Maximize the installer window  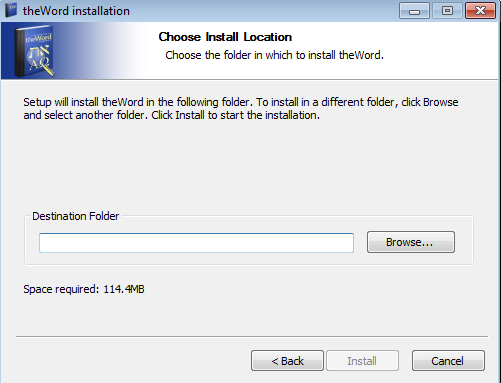pyautogui.click(x=447, y=11)
